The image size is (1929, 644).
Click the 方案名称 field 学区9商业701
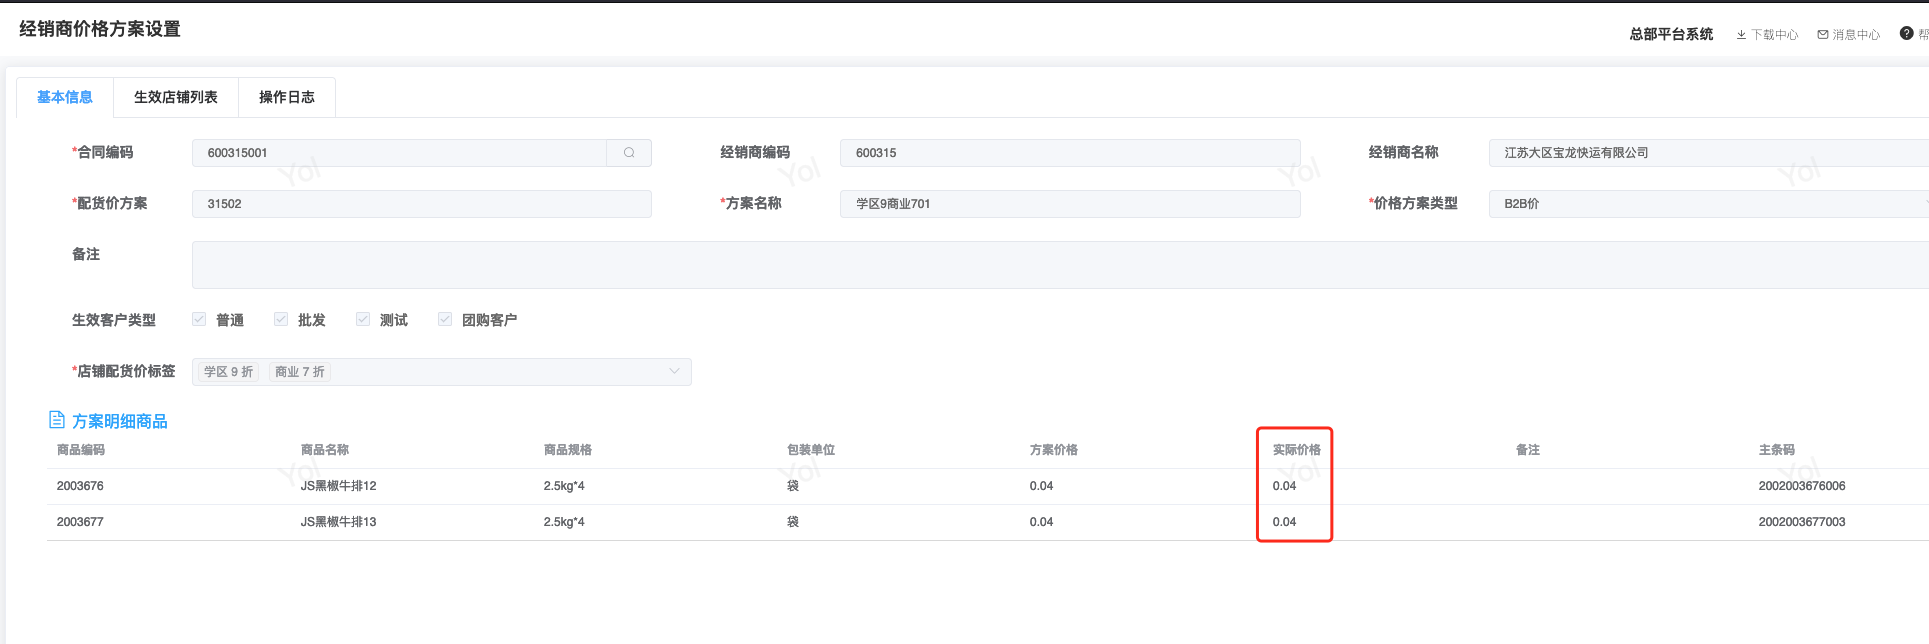[x=1070, y=204]
